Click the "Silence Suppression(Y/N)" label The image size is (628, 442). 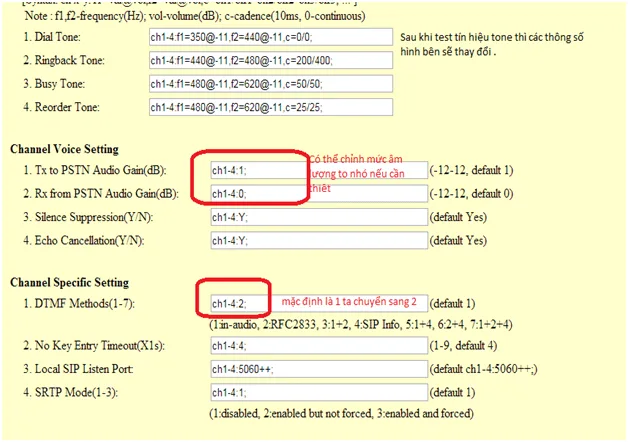[x=94, y=217]
